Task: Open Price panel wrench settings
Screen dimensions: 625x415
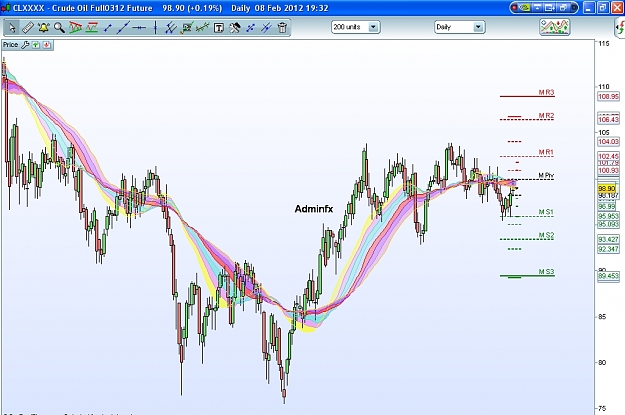Action: [x=25, y=45]
